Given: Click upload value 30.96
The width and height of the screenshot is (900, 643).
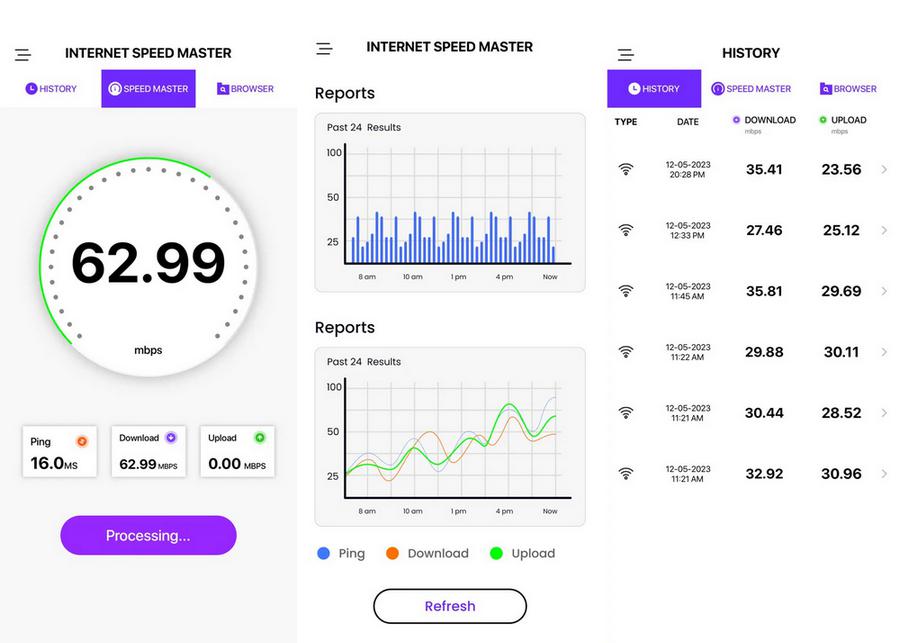Looking at the screenshot, I should [841, 474].
